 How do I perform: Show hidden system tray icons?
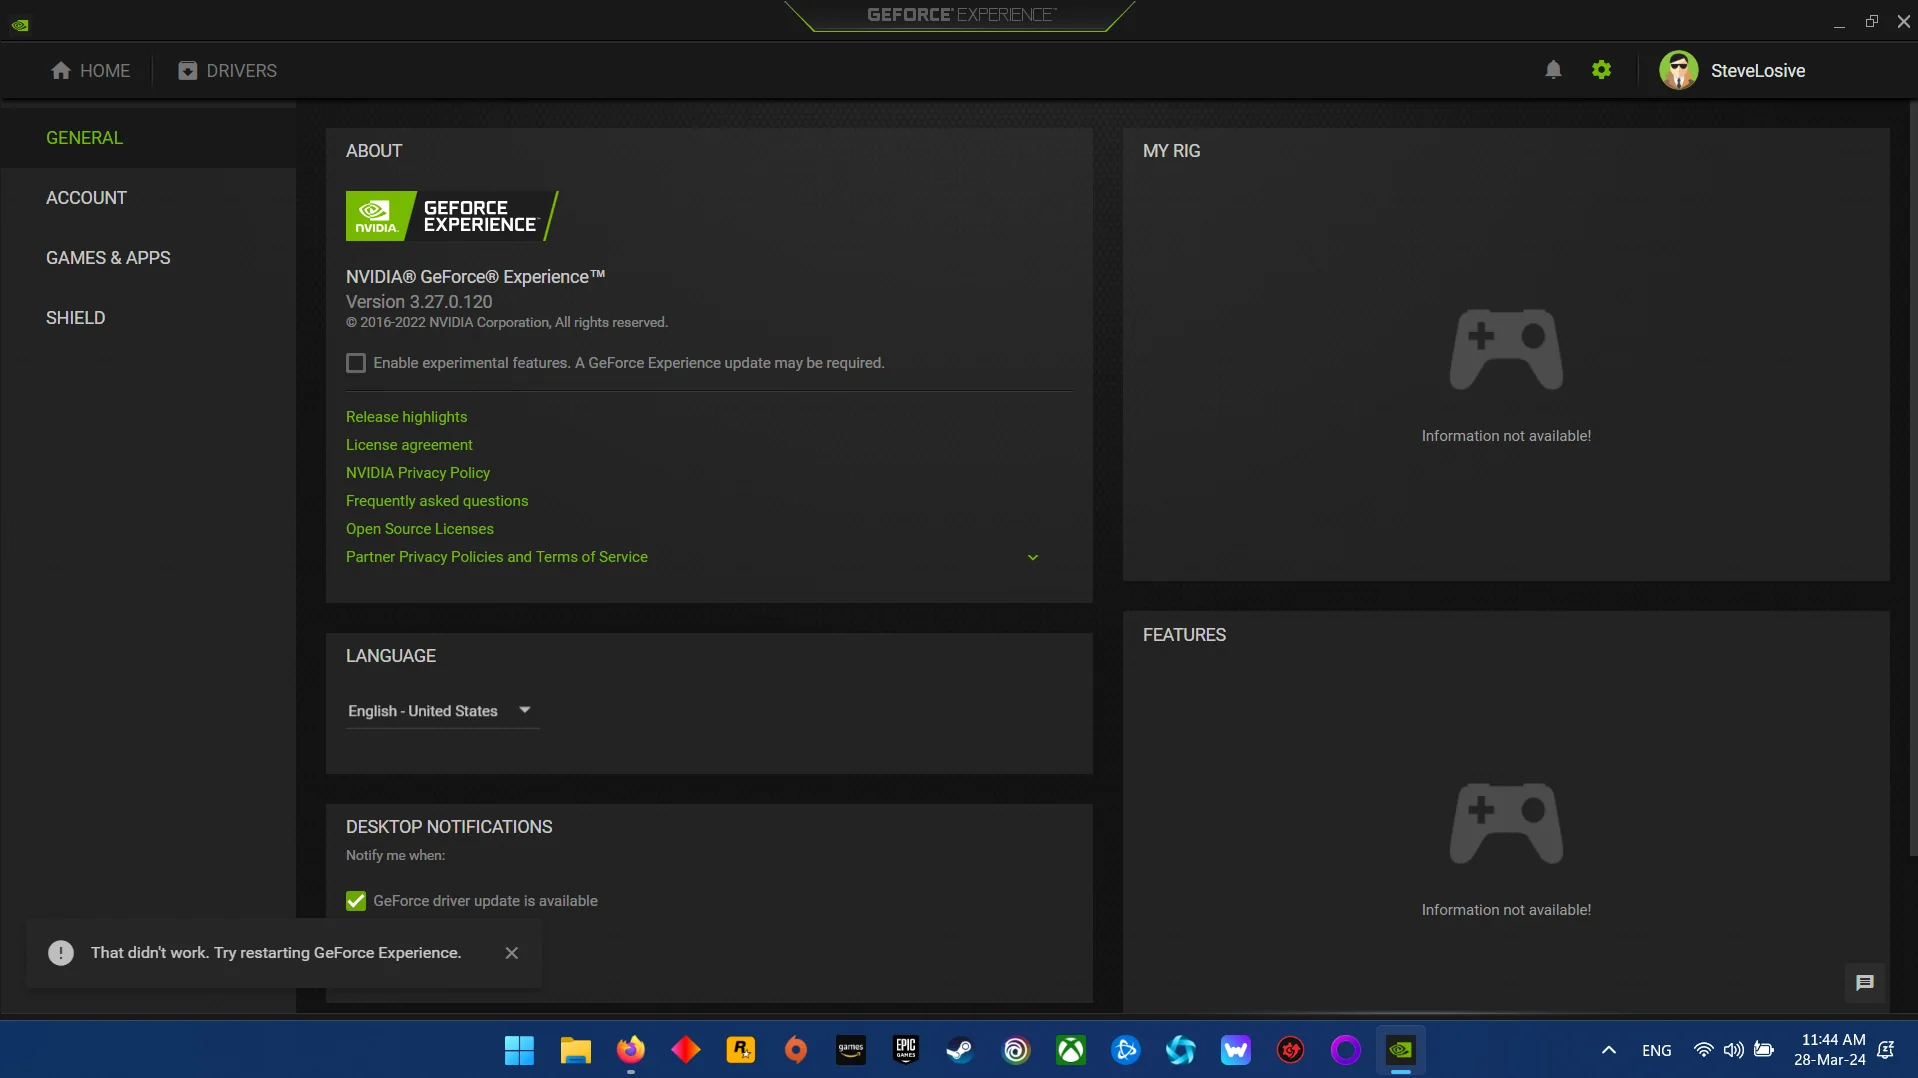pos(1609,1050)
